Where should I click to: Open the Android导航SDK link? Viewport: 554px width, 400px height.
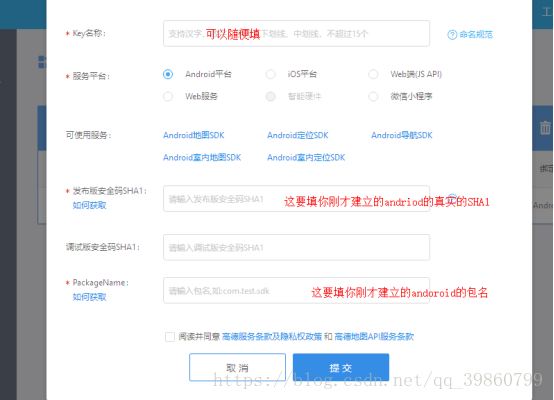pyautogui.click(x=402, y=135)
